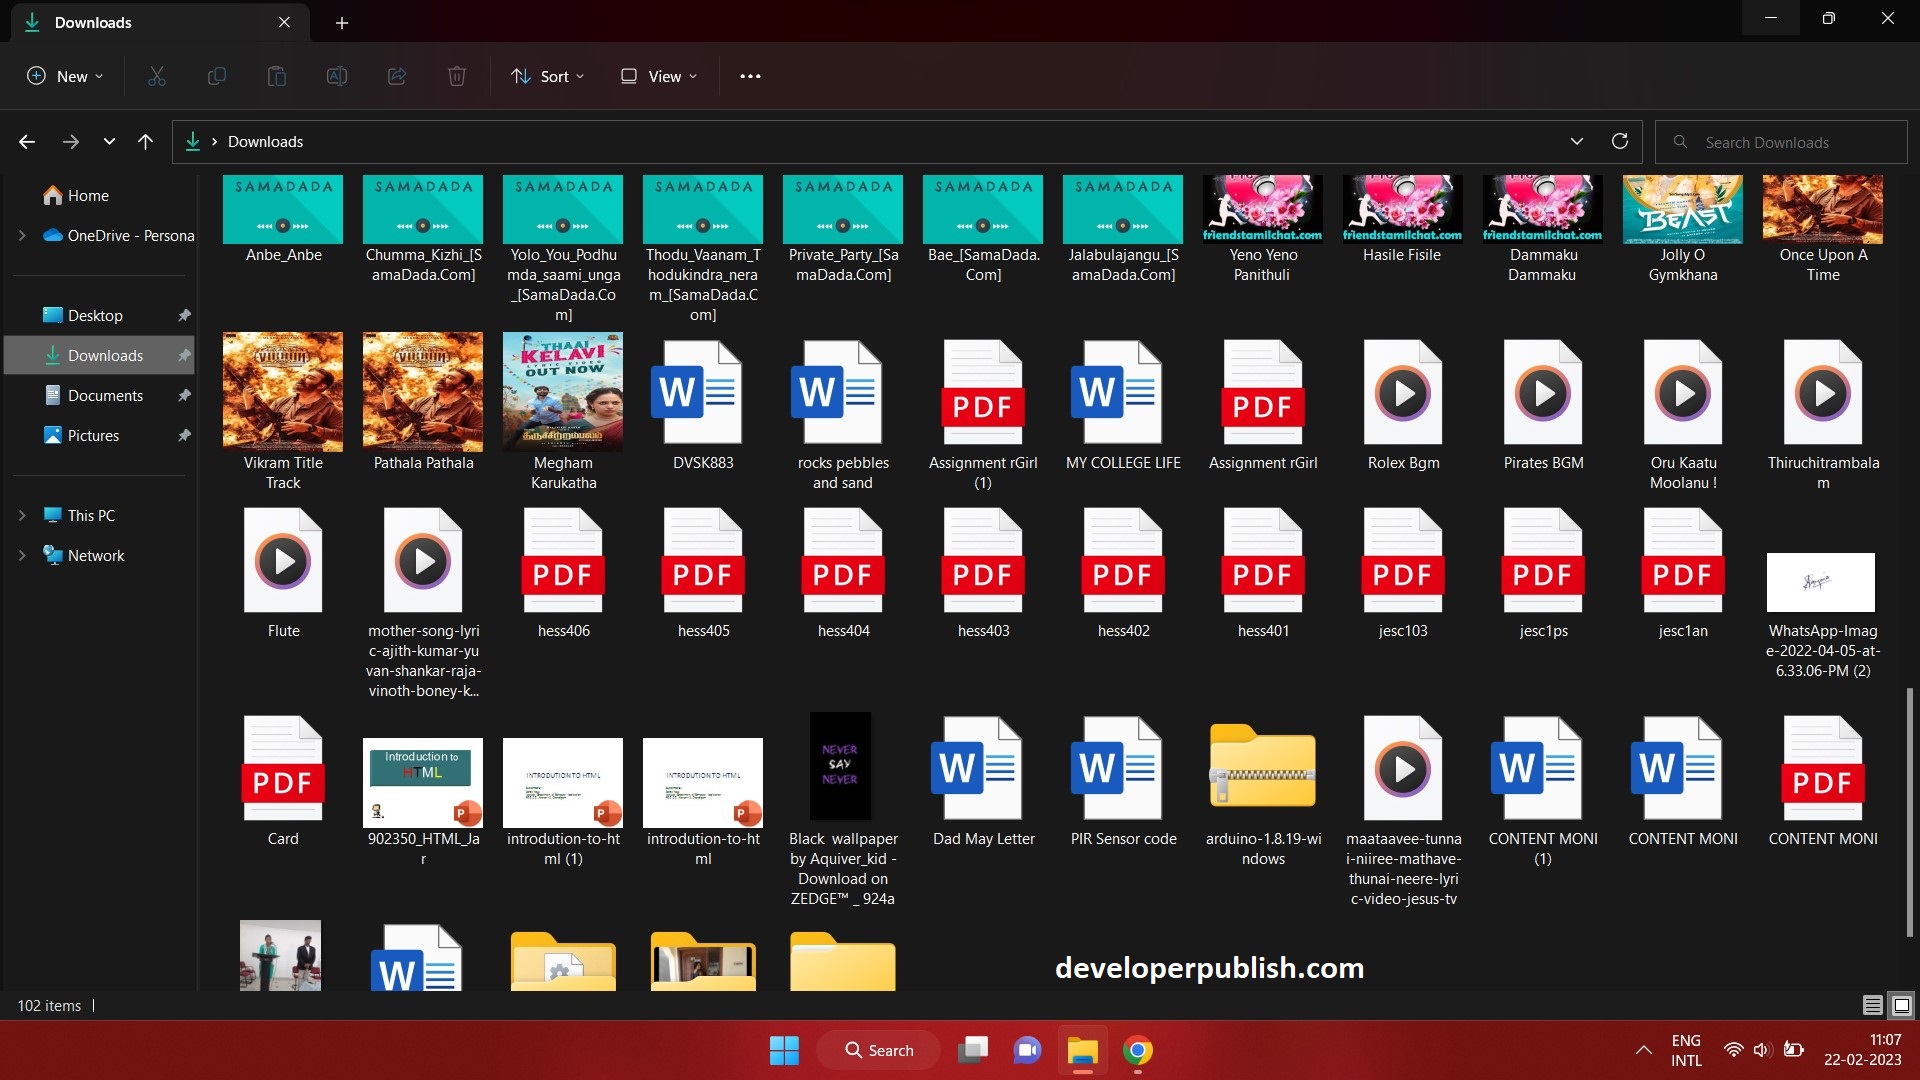Open Google Chrome from the taskbar
The width and height of the screenshot is (1920, 1080).
click(1138, 1050)
